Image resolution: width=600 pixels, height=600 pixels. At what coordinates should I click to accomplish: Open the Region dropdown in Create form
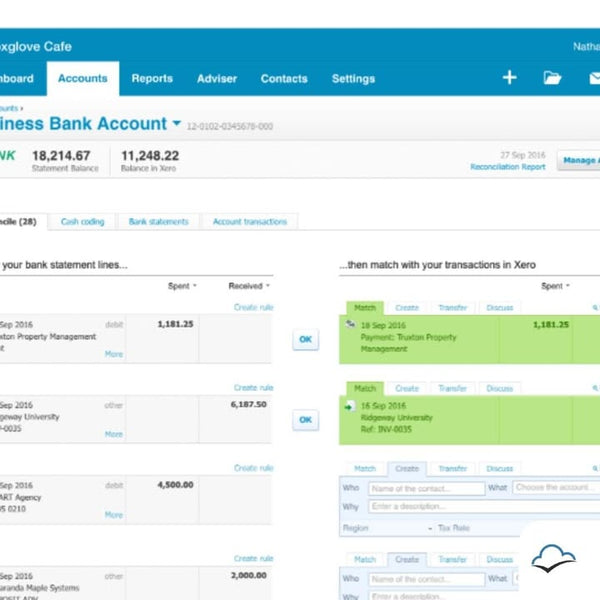[x=430, y=526]
